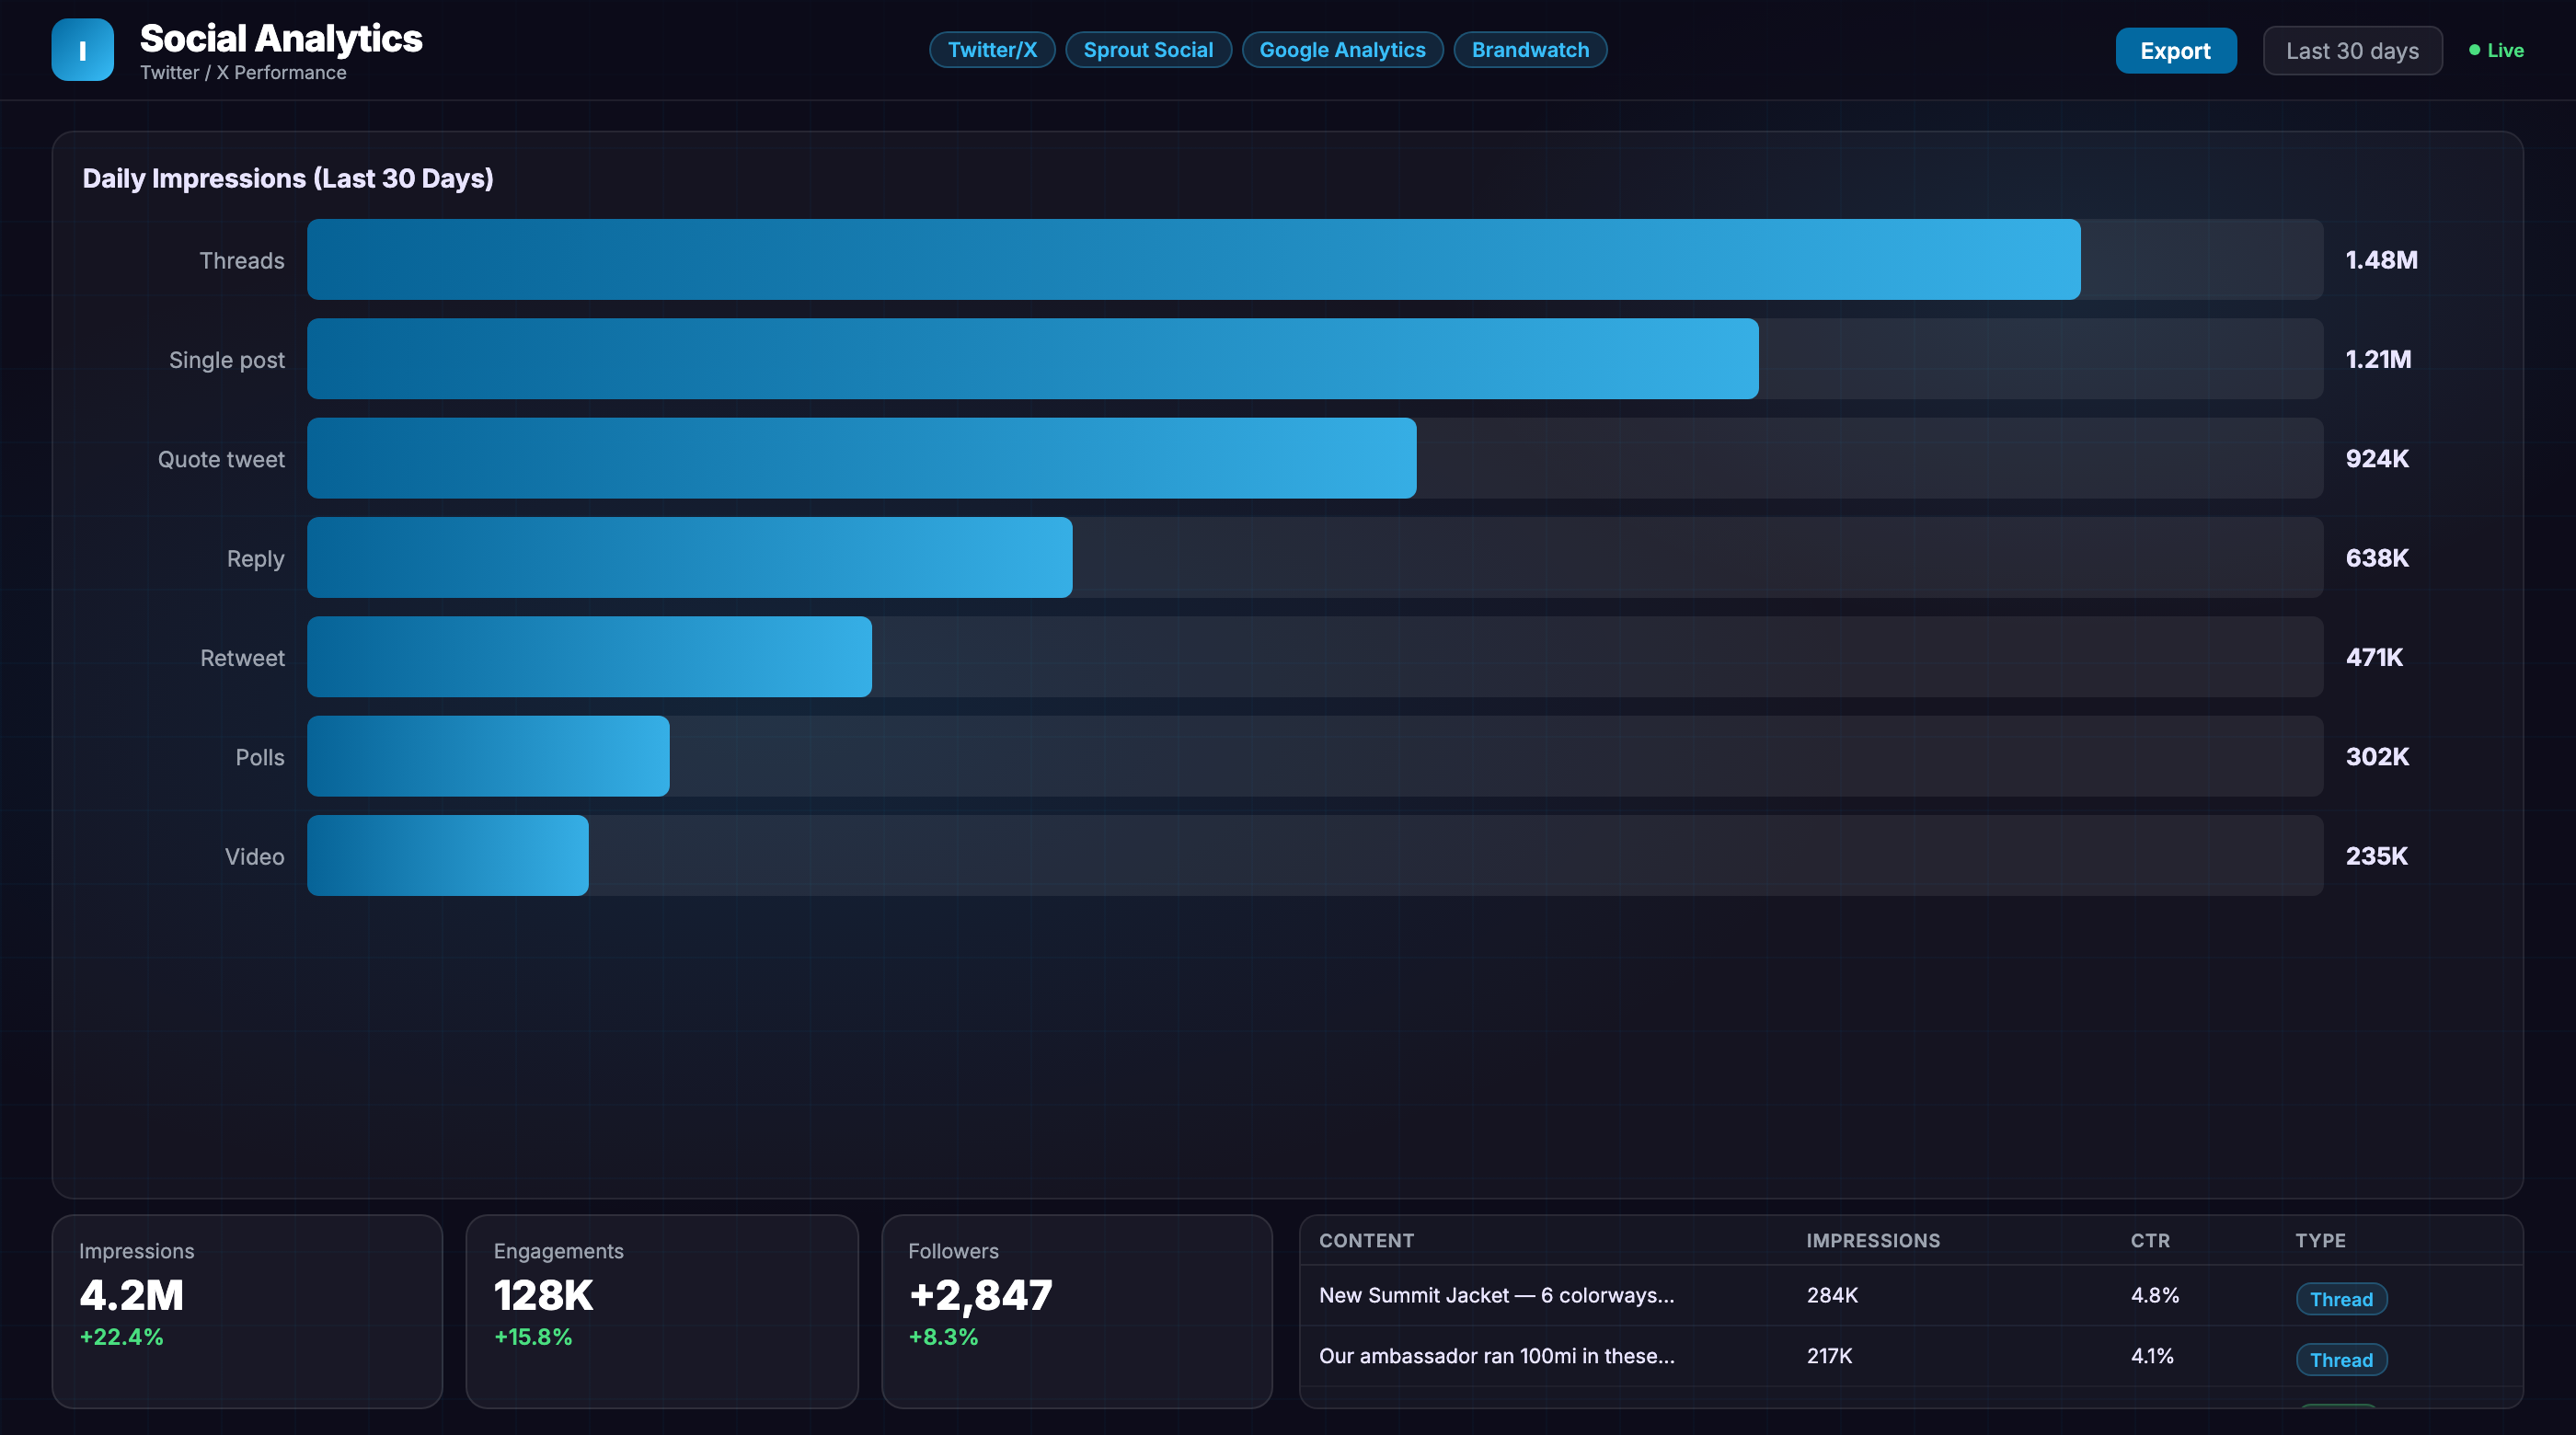Click the Quote tweet bar
This screenshot has height=1435, width=2576.
[x=861, y=458]
